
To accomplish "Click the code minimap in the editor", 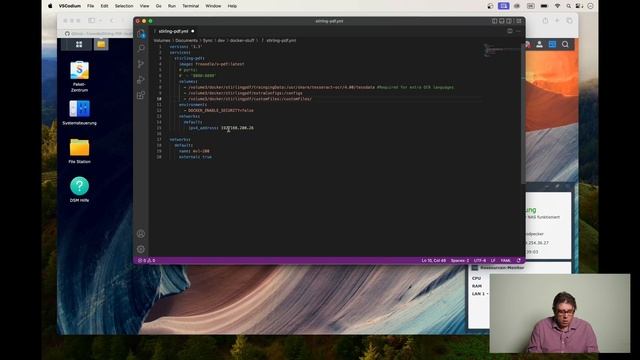I will (x=501, y=50).
